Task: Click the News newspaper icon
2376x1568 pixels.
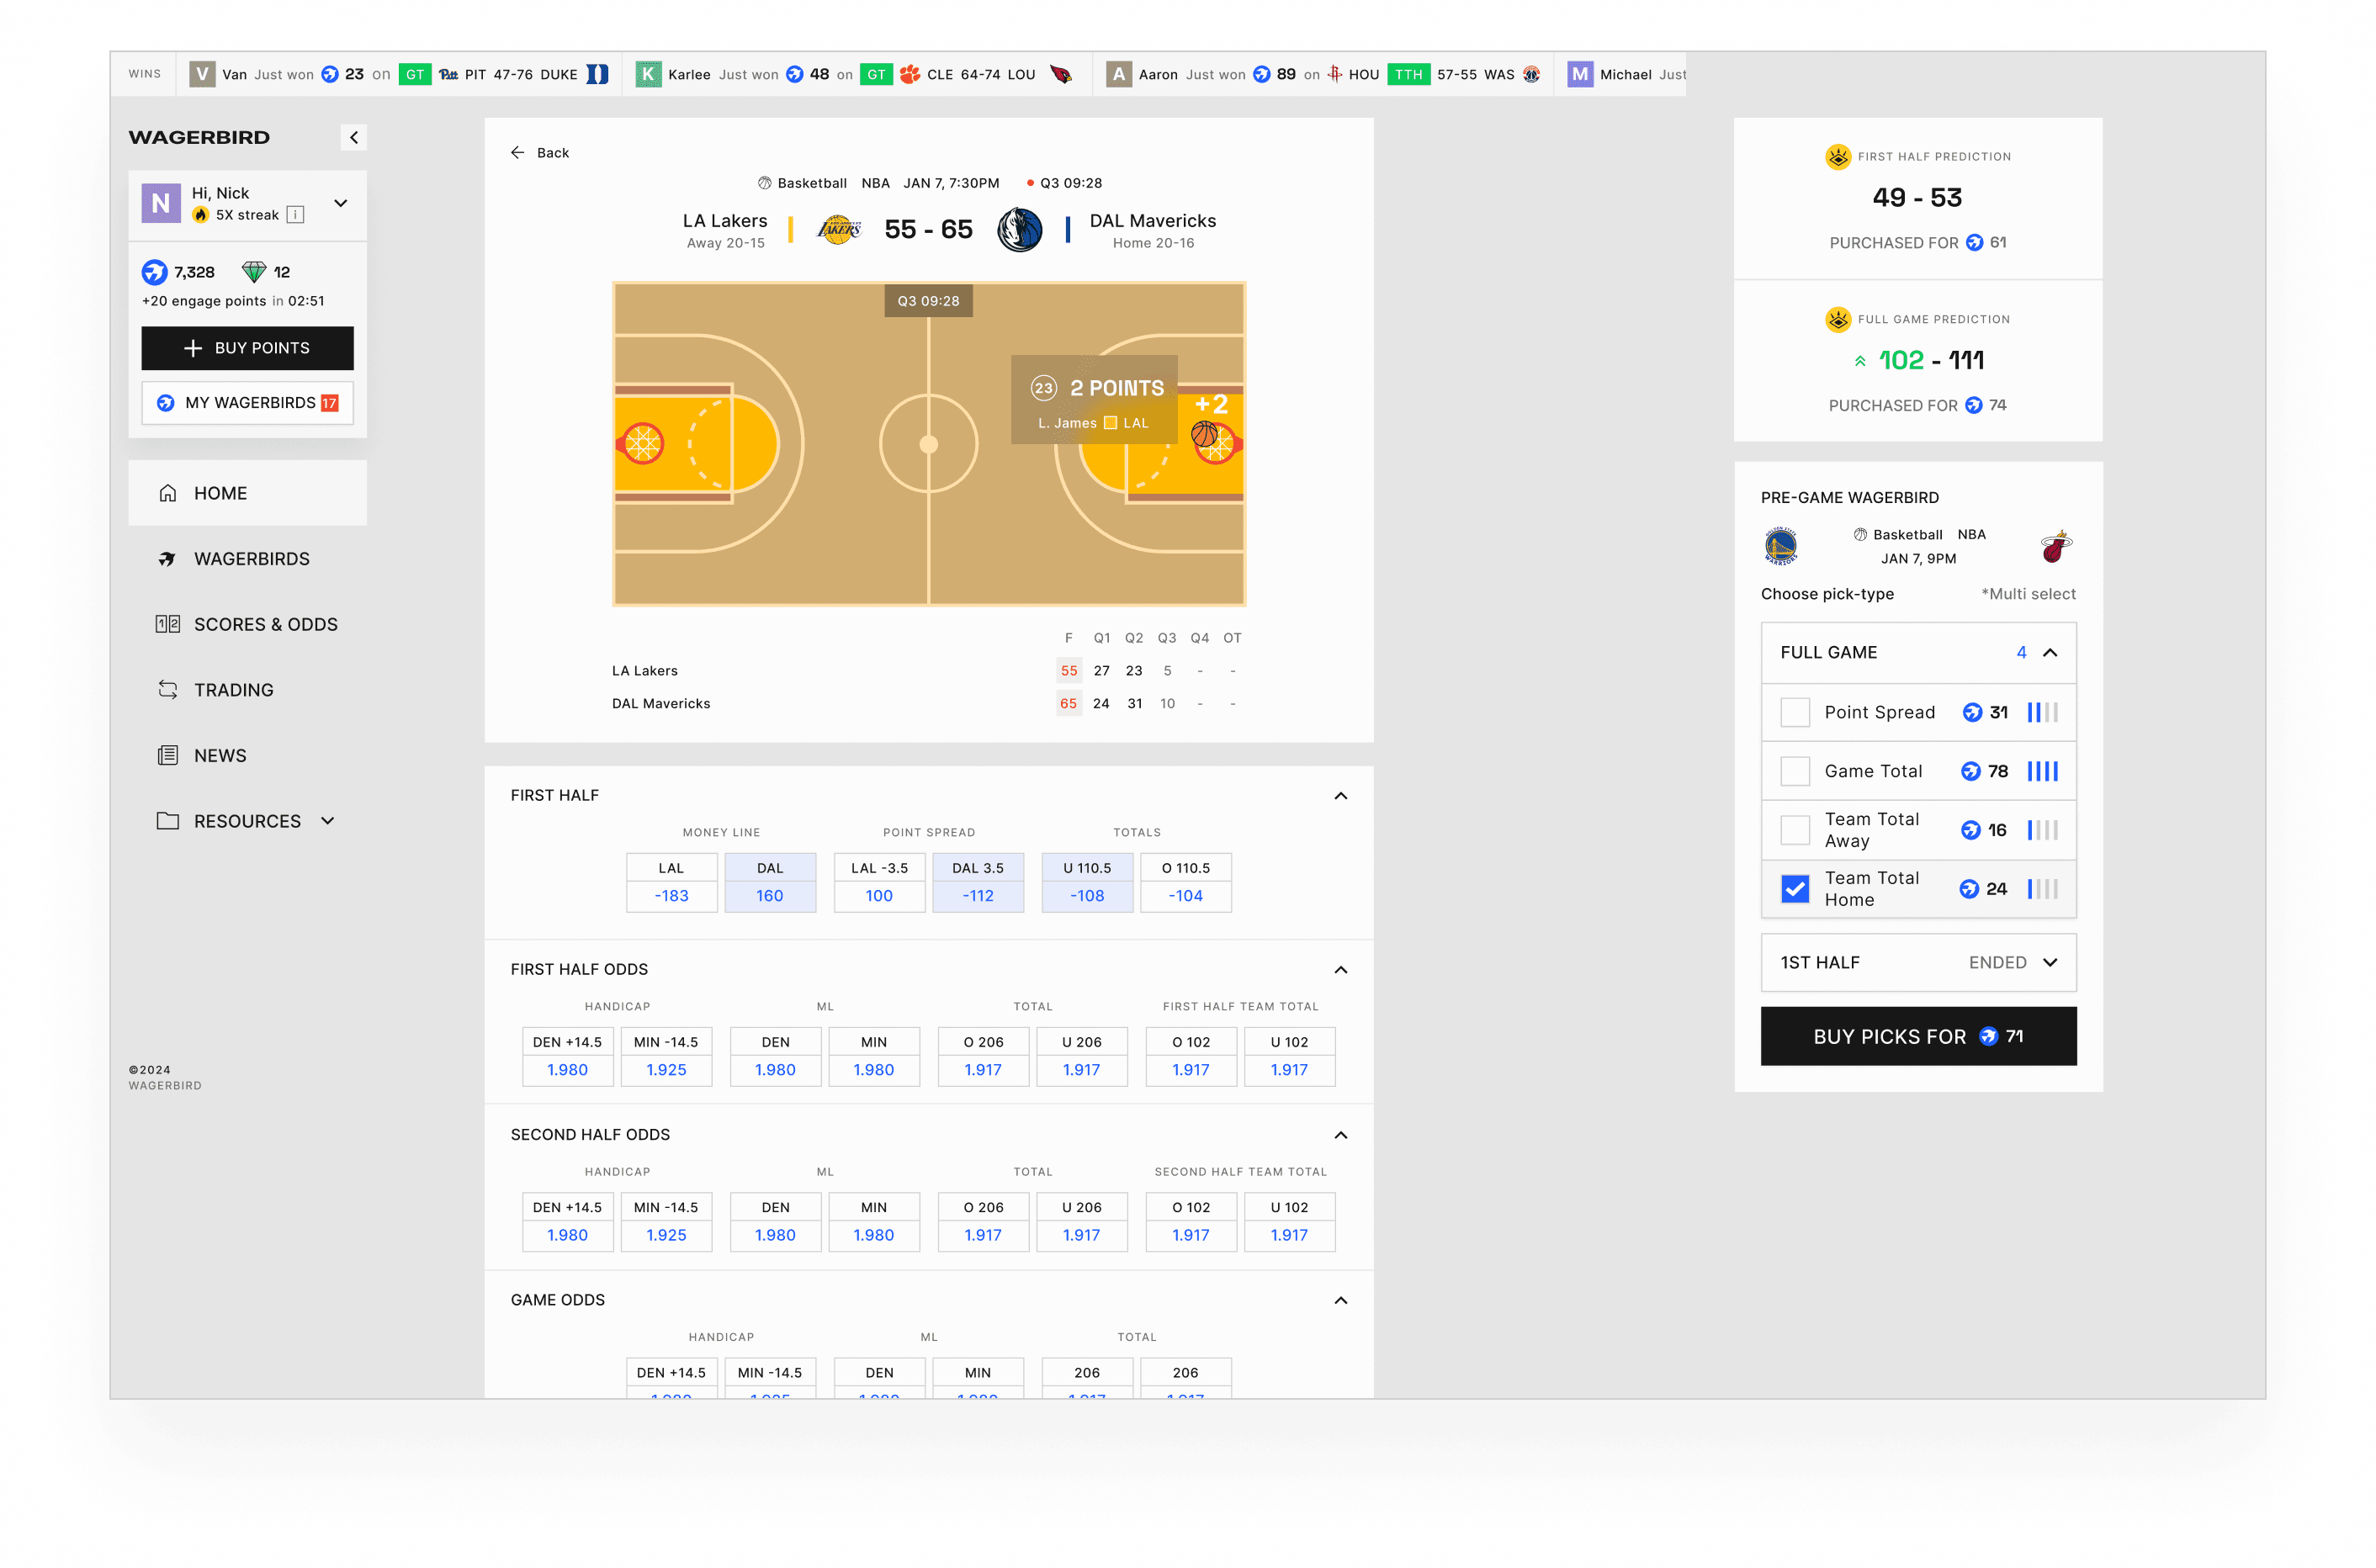Action: (168, 755)
